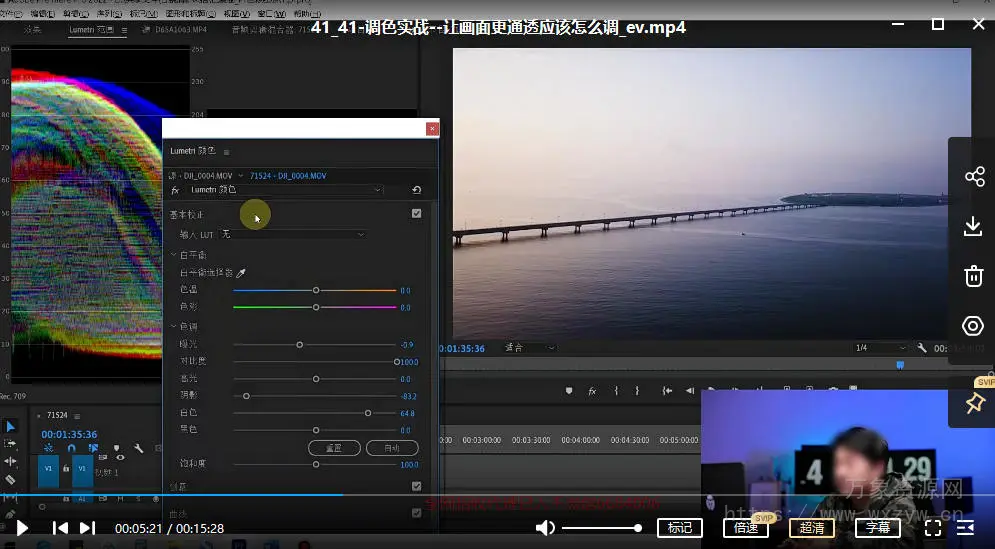Play the video with the play button
This screenshot has height=549, width=995.
coord(22,528)
